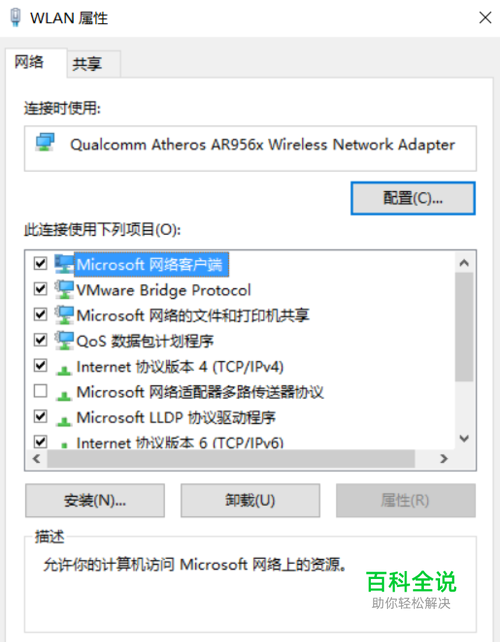Select the VMware Bridge Protocol icon
Screen dimensions: 500x642
pos(64,289)
